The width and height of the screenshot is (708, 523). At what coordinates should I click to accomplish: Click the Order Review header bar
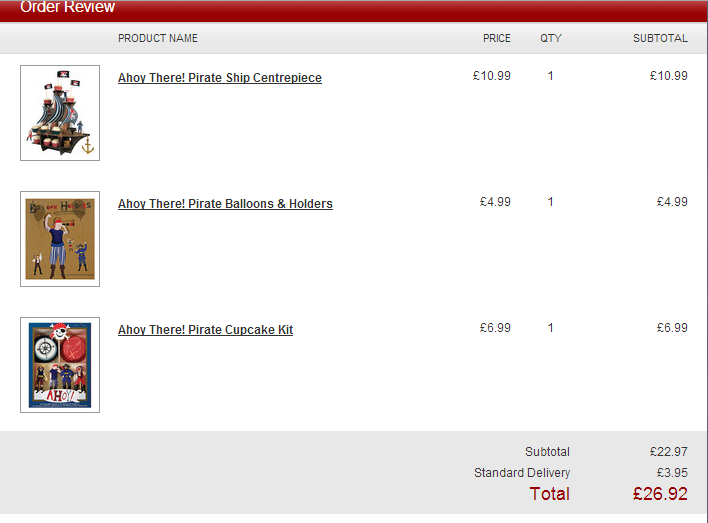point(353,10)
